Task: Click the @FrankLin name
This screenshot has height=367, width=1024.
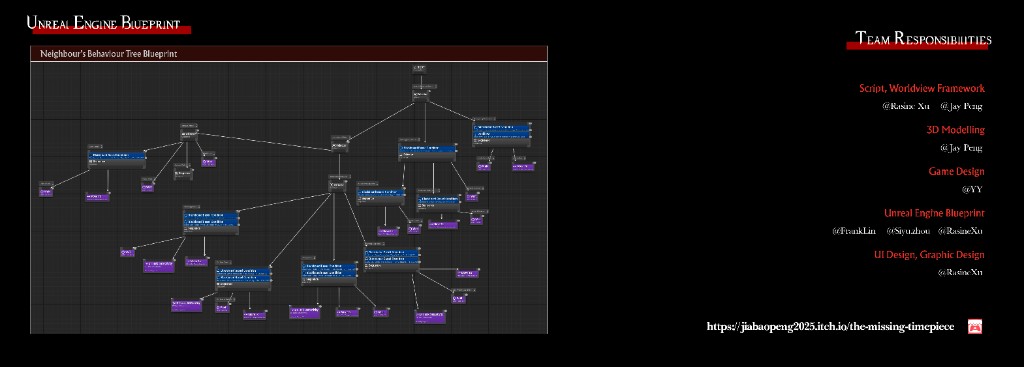Action: pos(854,231)
